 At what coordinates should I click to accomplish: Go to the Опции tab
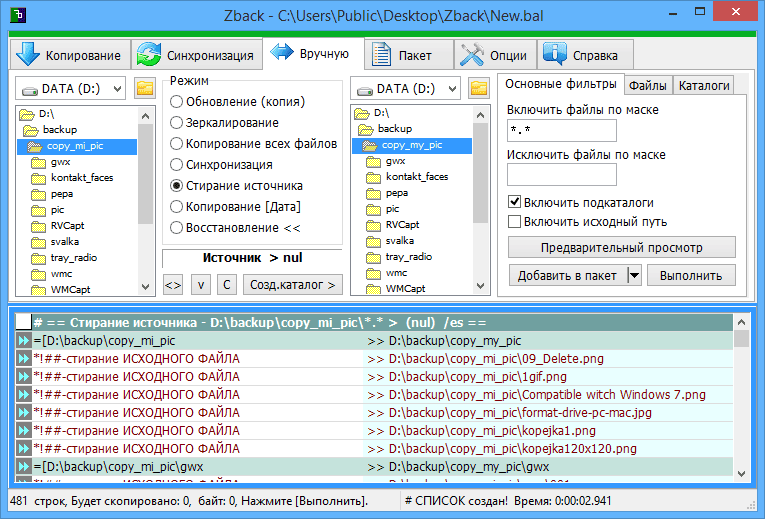495,55
